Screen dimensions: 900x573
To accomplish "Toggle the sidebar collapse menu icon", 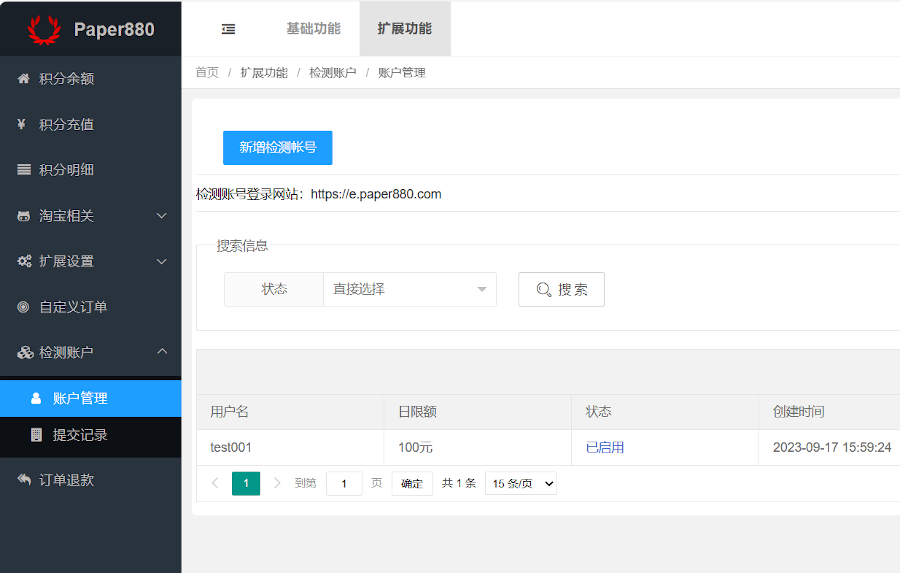I will click(228, 29).
